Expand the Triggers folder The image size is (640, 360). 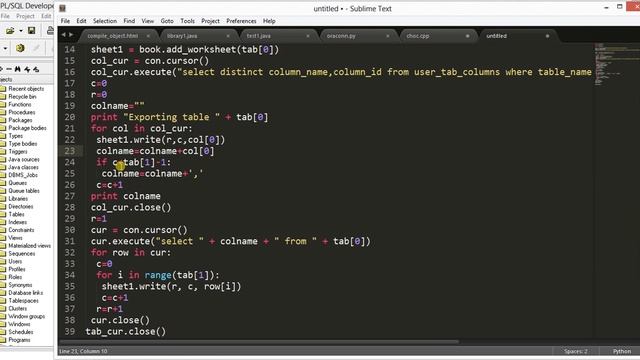tap(18, 151)
